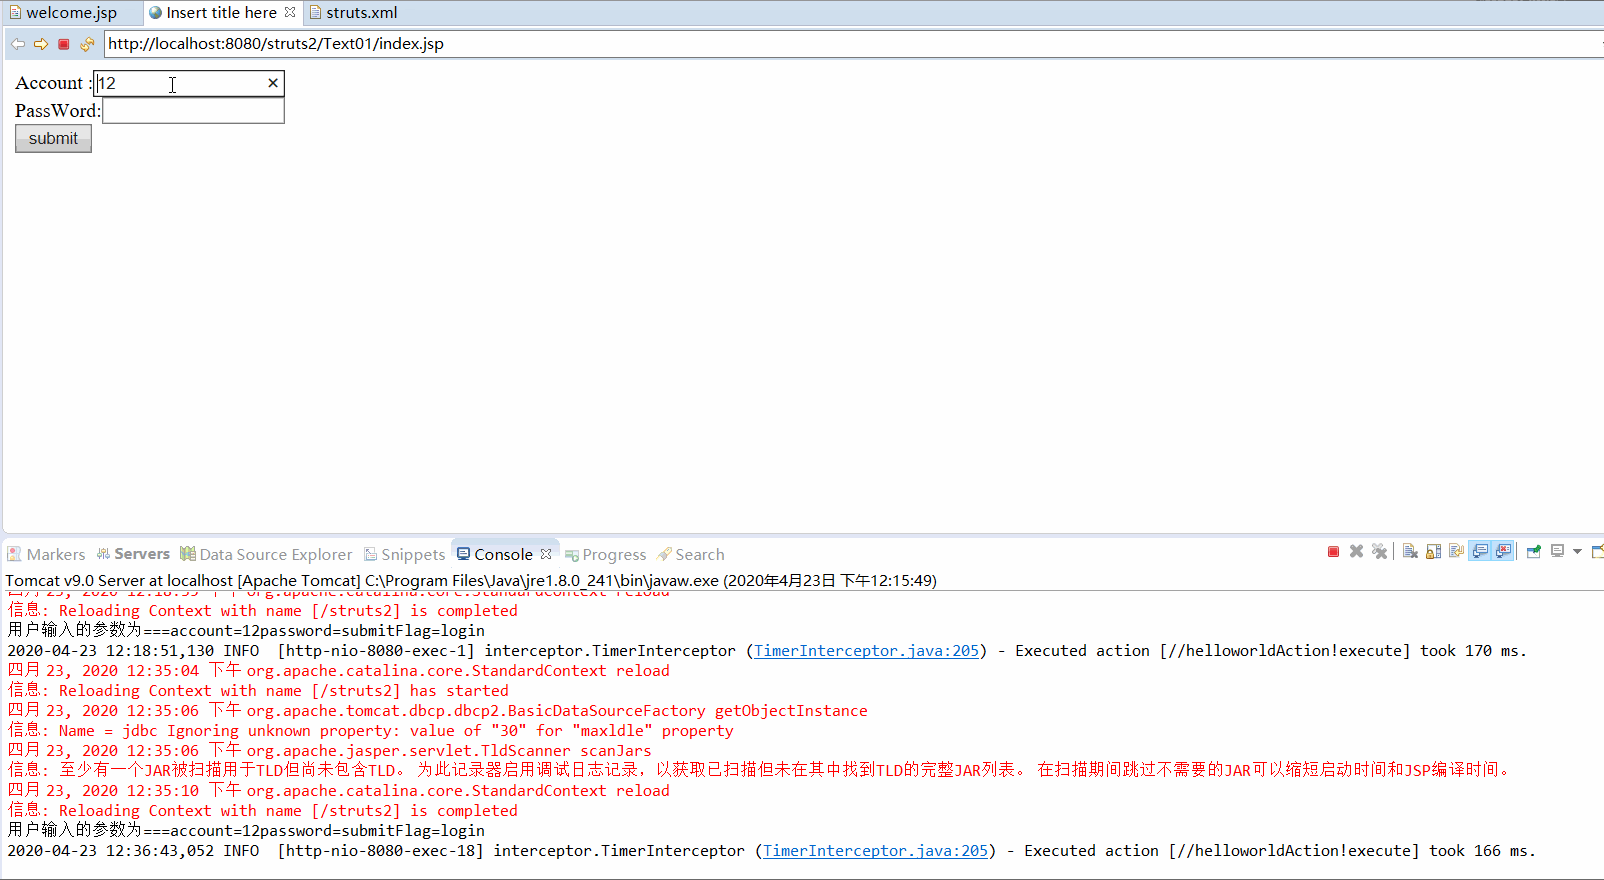
Task: Click the 12:35:10 StandardContext reload log line
Action: tap(338, 791)
